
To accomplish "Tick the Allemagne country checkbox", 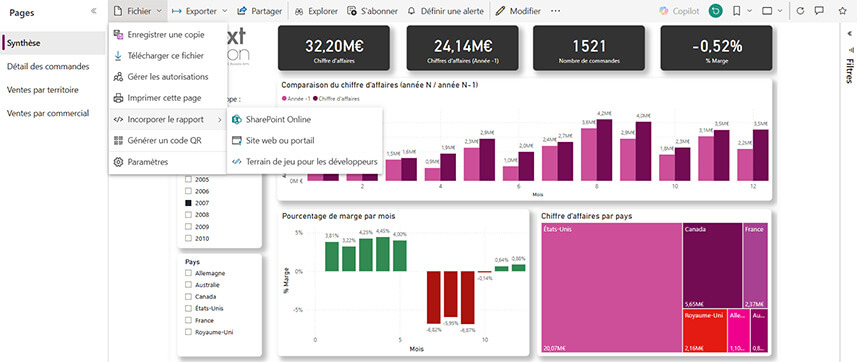I will [x=189, y=273].
